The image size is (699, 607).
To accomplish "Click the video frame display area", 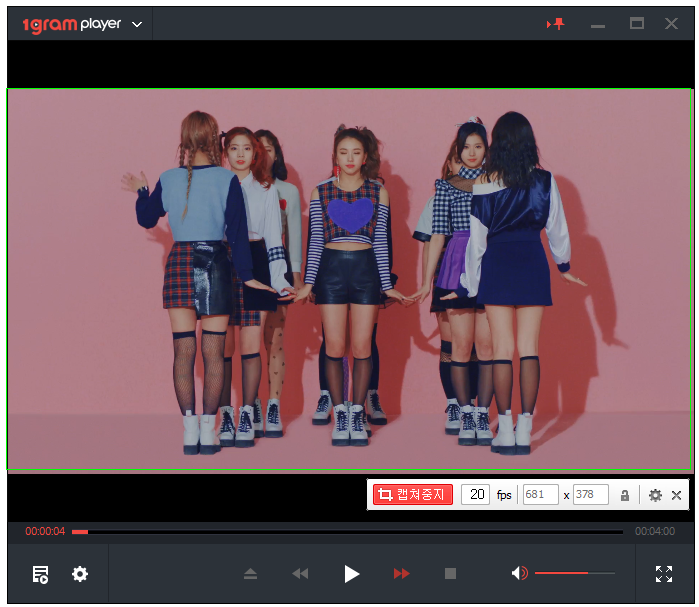I will 349,279.
